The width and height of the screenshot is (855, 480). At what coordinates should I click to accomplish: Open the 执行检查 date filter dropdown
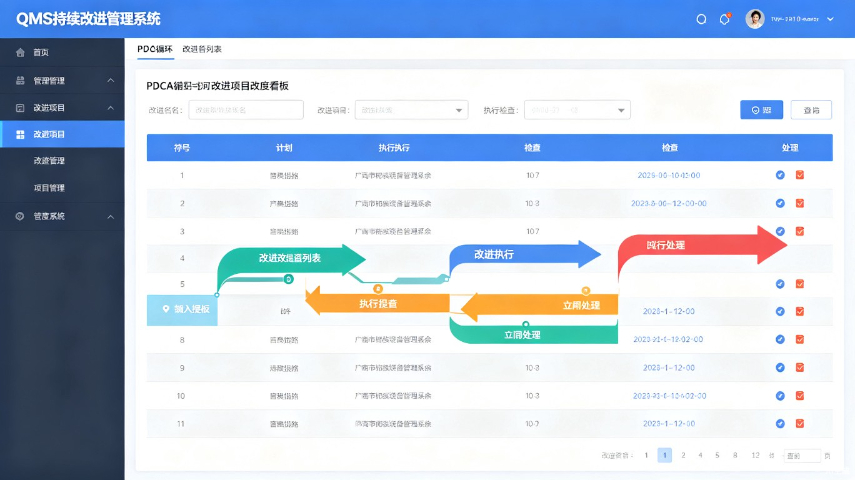pos(577,110)
